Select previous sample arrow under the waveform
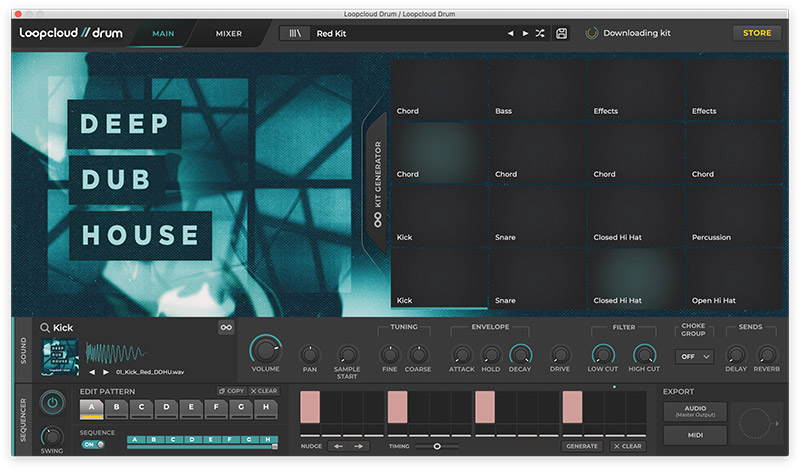Screen dimensions: 800x470 click(92, 372)
